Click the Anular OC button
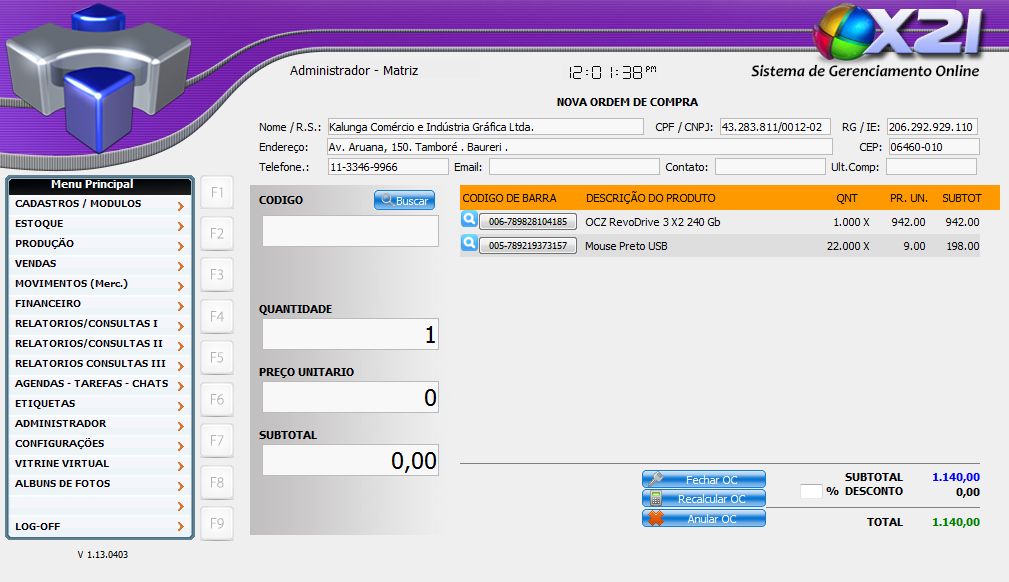The height and width of the screenshot is (582, 1009). point(704,519)
